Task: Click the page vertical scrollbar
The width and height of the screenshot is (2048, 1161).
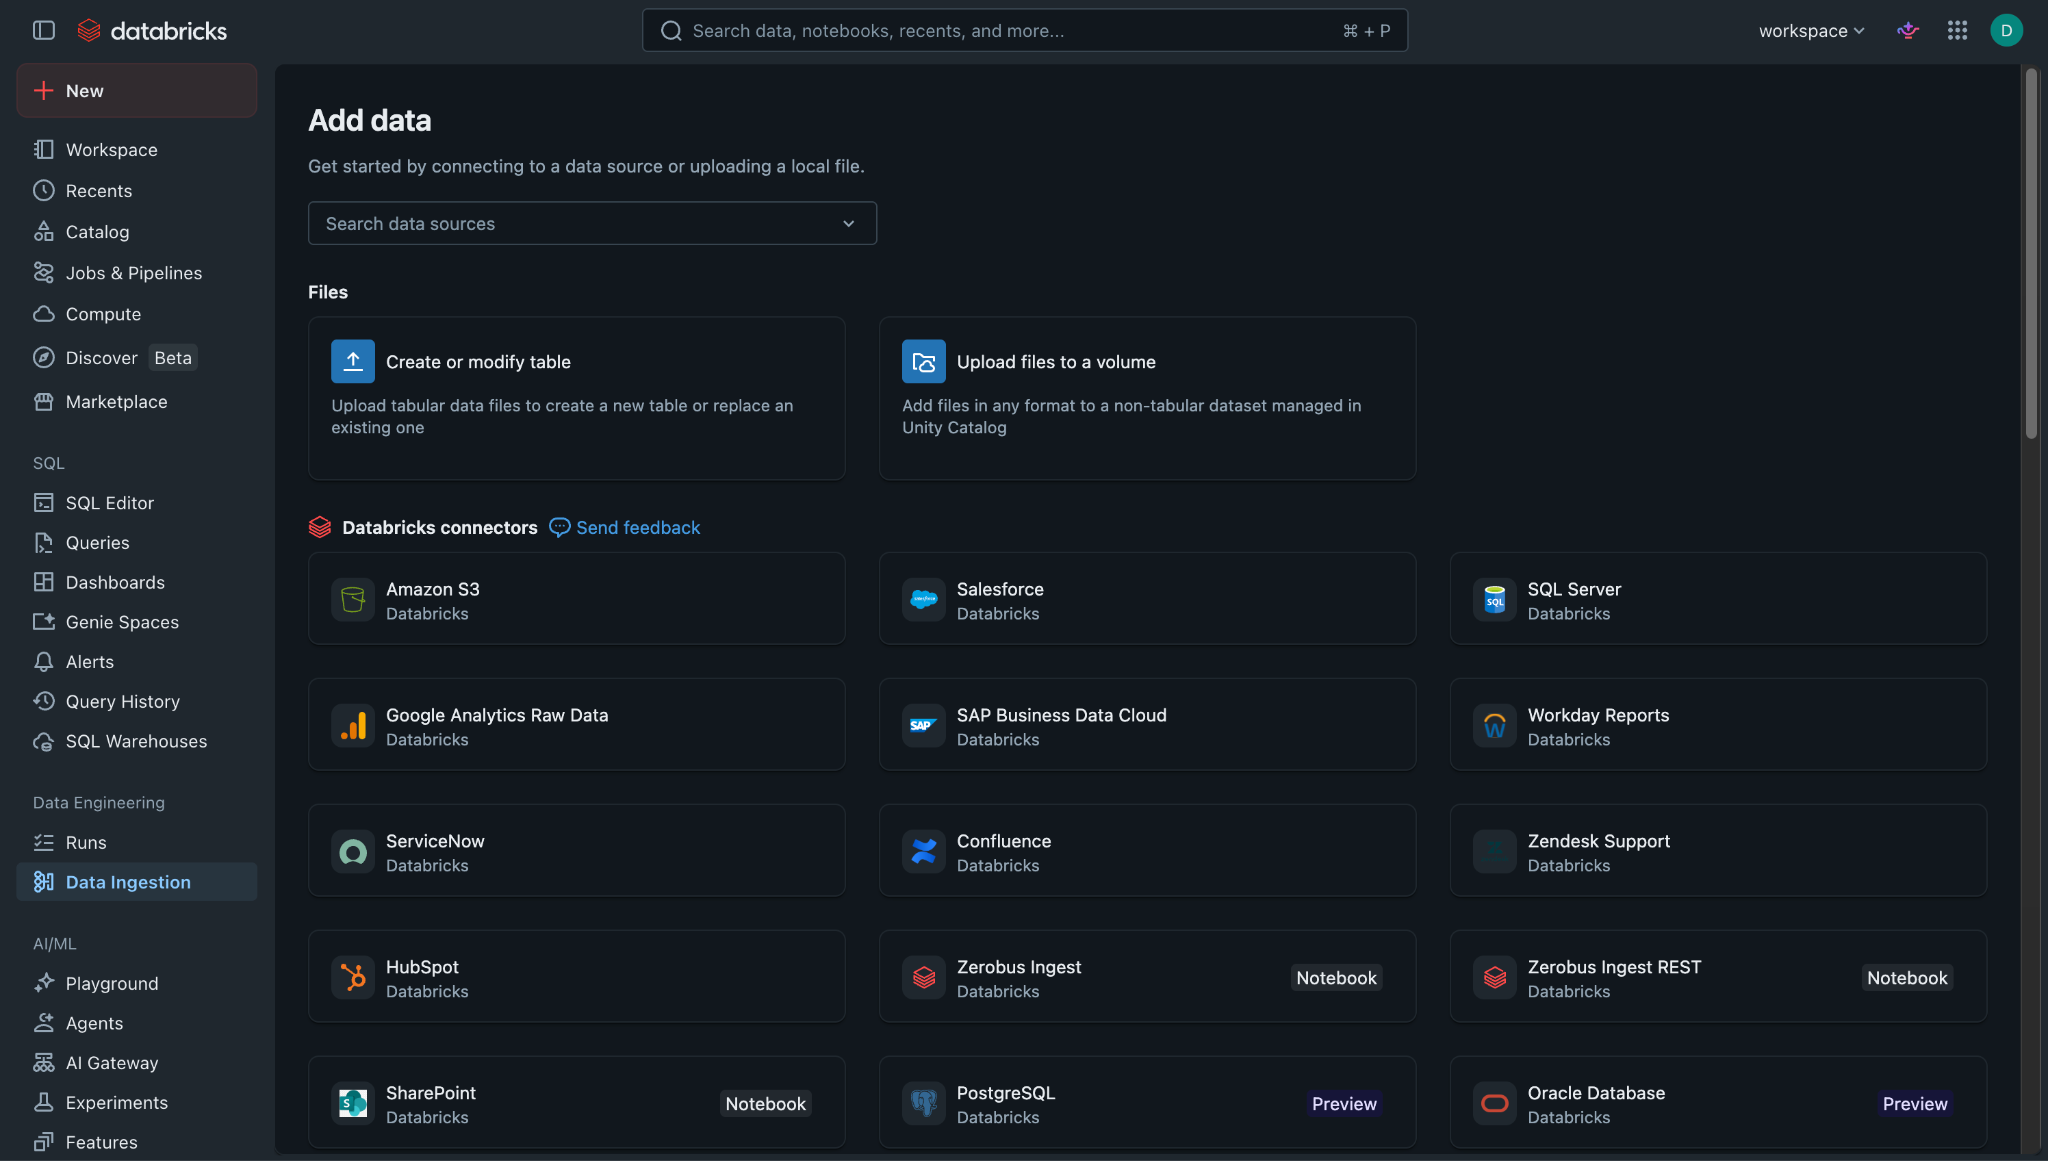Action: [2031, 253]
